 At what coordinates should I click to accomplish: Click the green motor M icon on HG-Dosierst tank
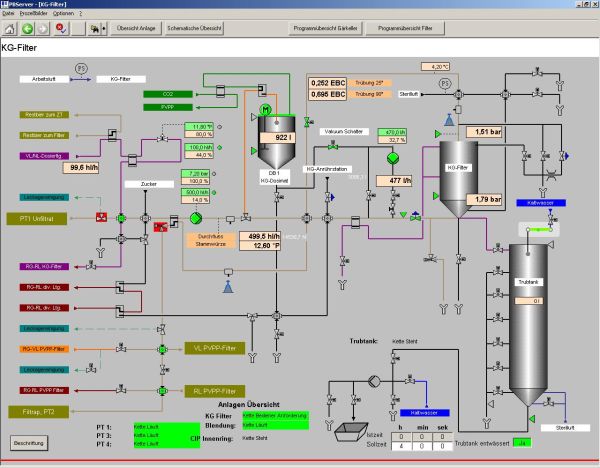pos(265,108)
